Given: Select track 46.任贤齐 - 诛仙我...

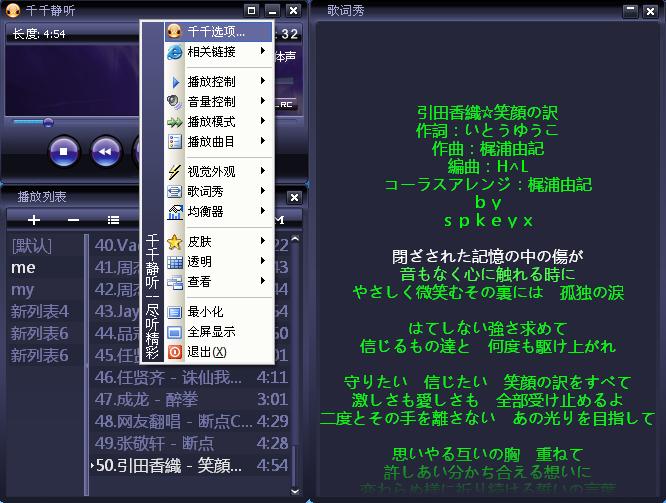Looking at the screenshot, I should pyautogui.click(x=191, y=377).
